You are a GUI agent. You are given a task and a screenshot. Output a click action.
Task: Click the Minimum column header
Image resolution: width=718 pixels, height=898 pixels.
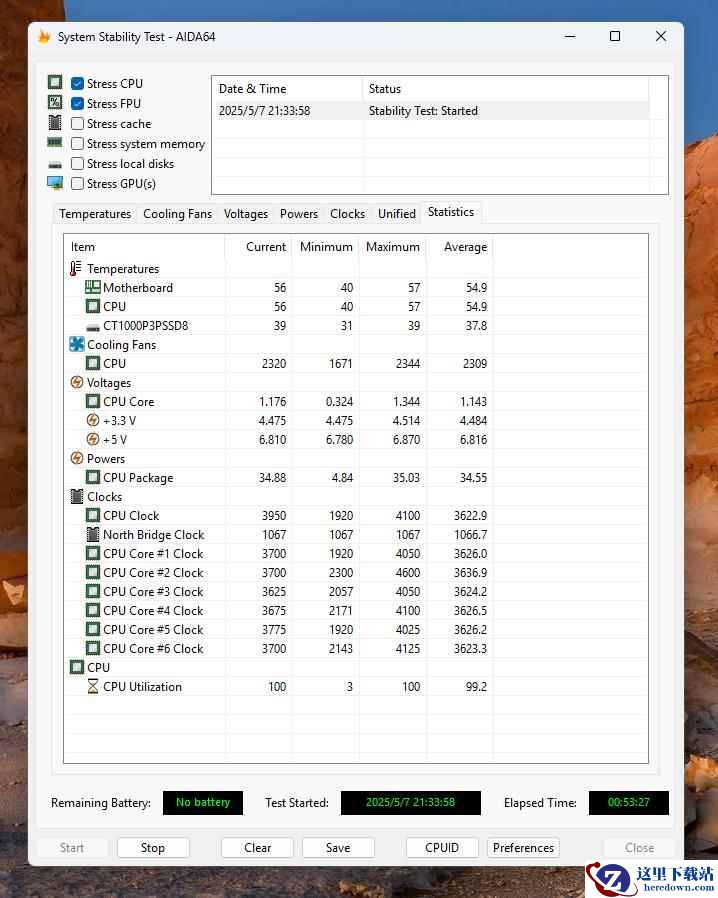(325, 247)
